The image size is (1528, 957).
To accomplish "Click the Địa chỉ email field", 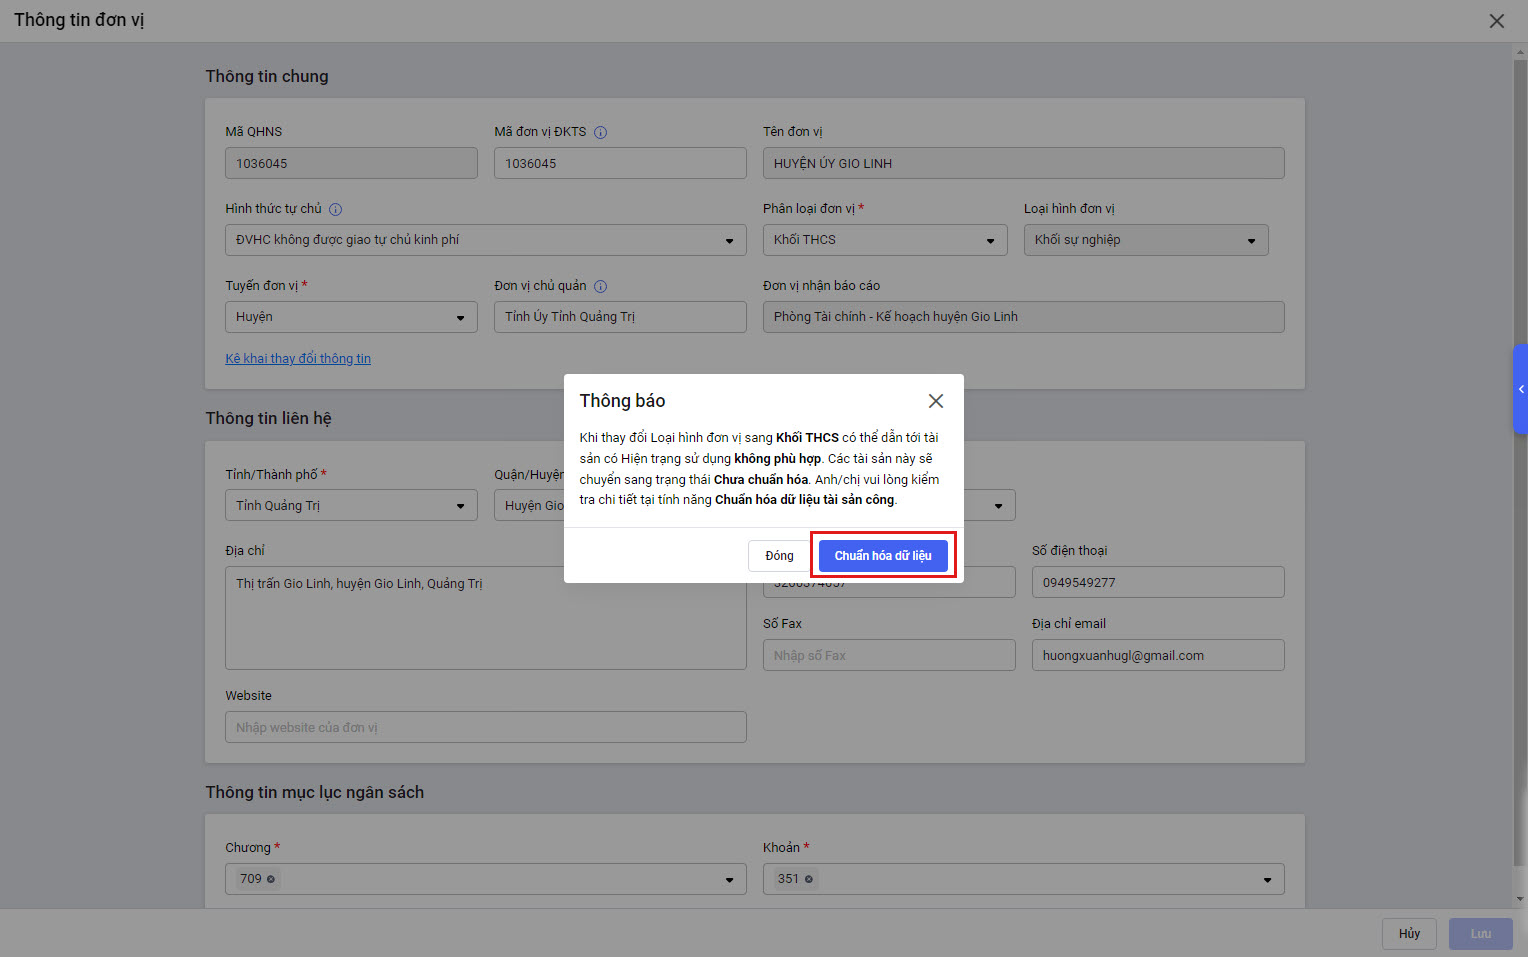I will [1157, 656].
